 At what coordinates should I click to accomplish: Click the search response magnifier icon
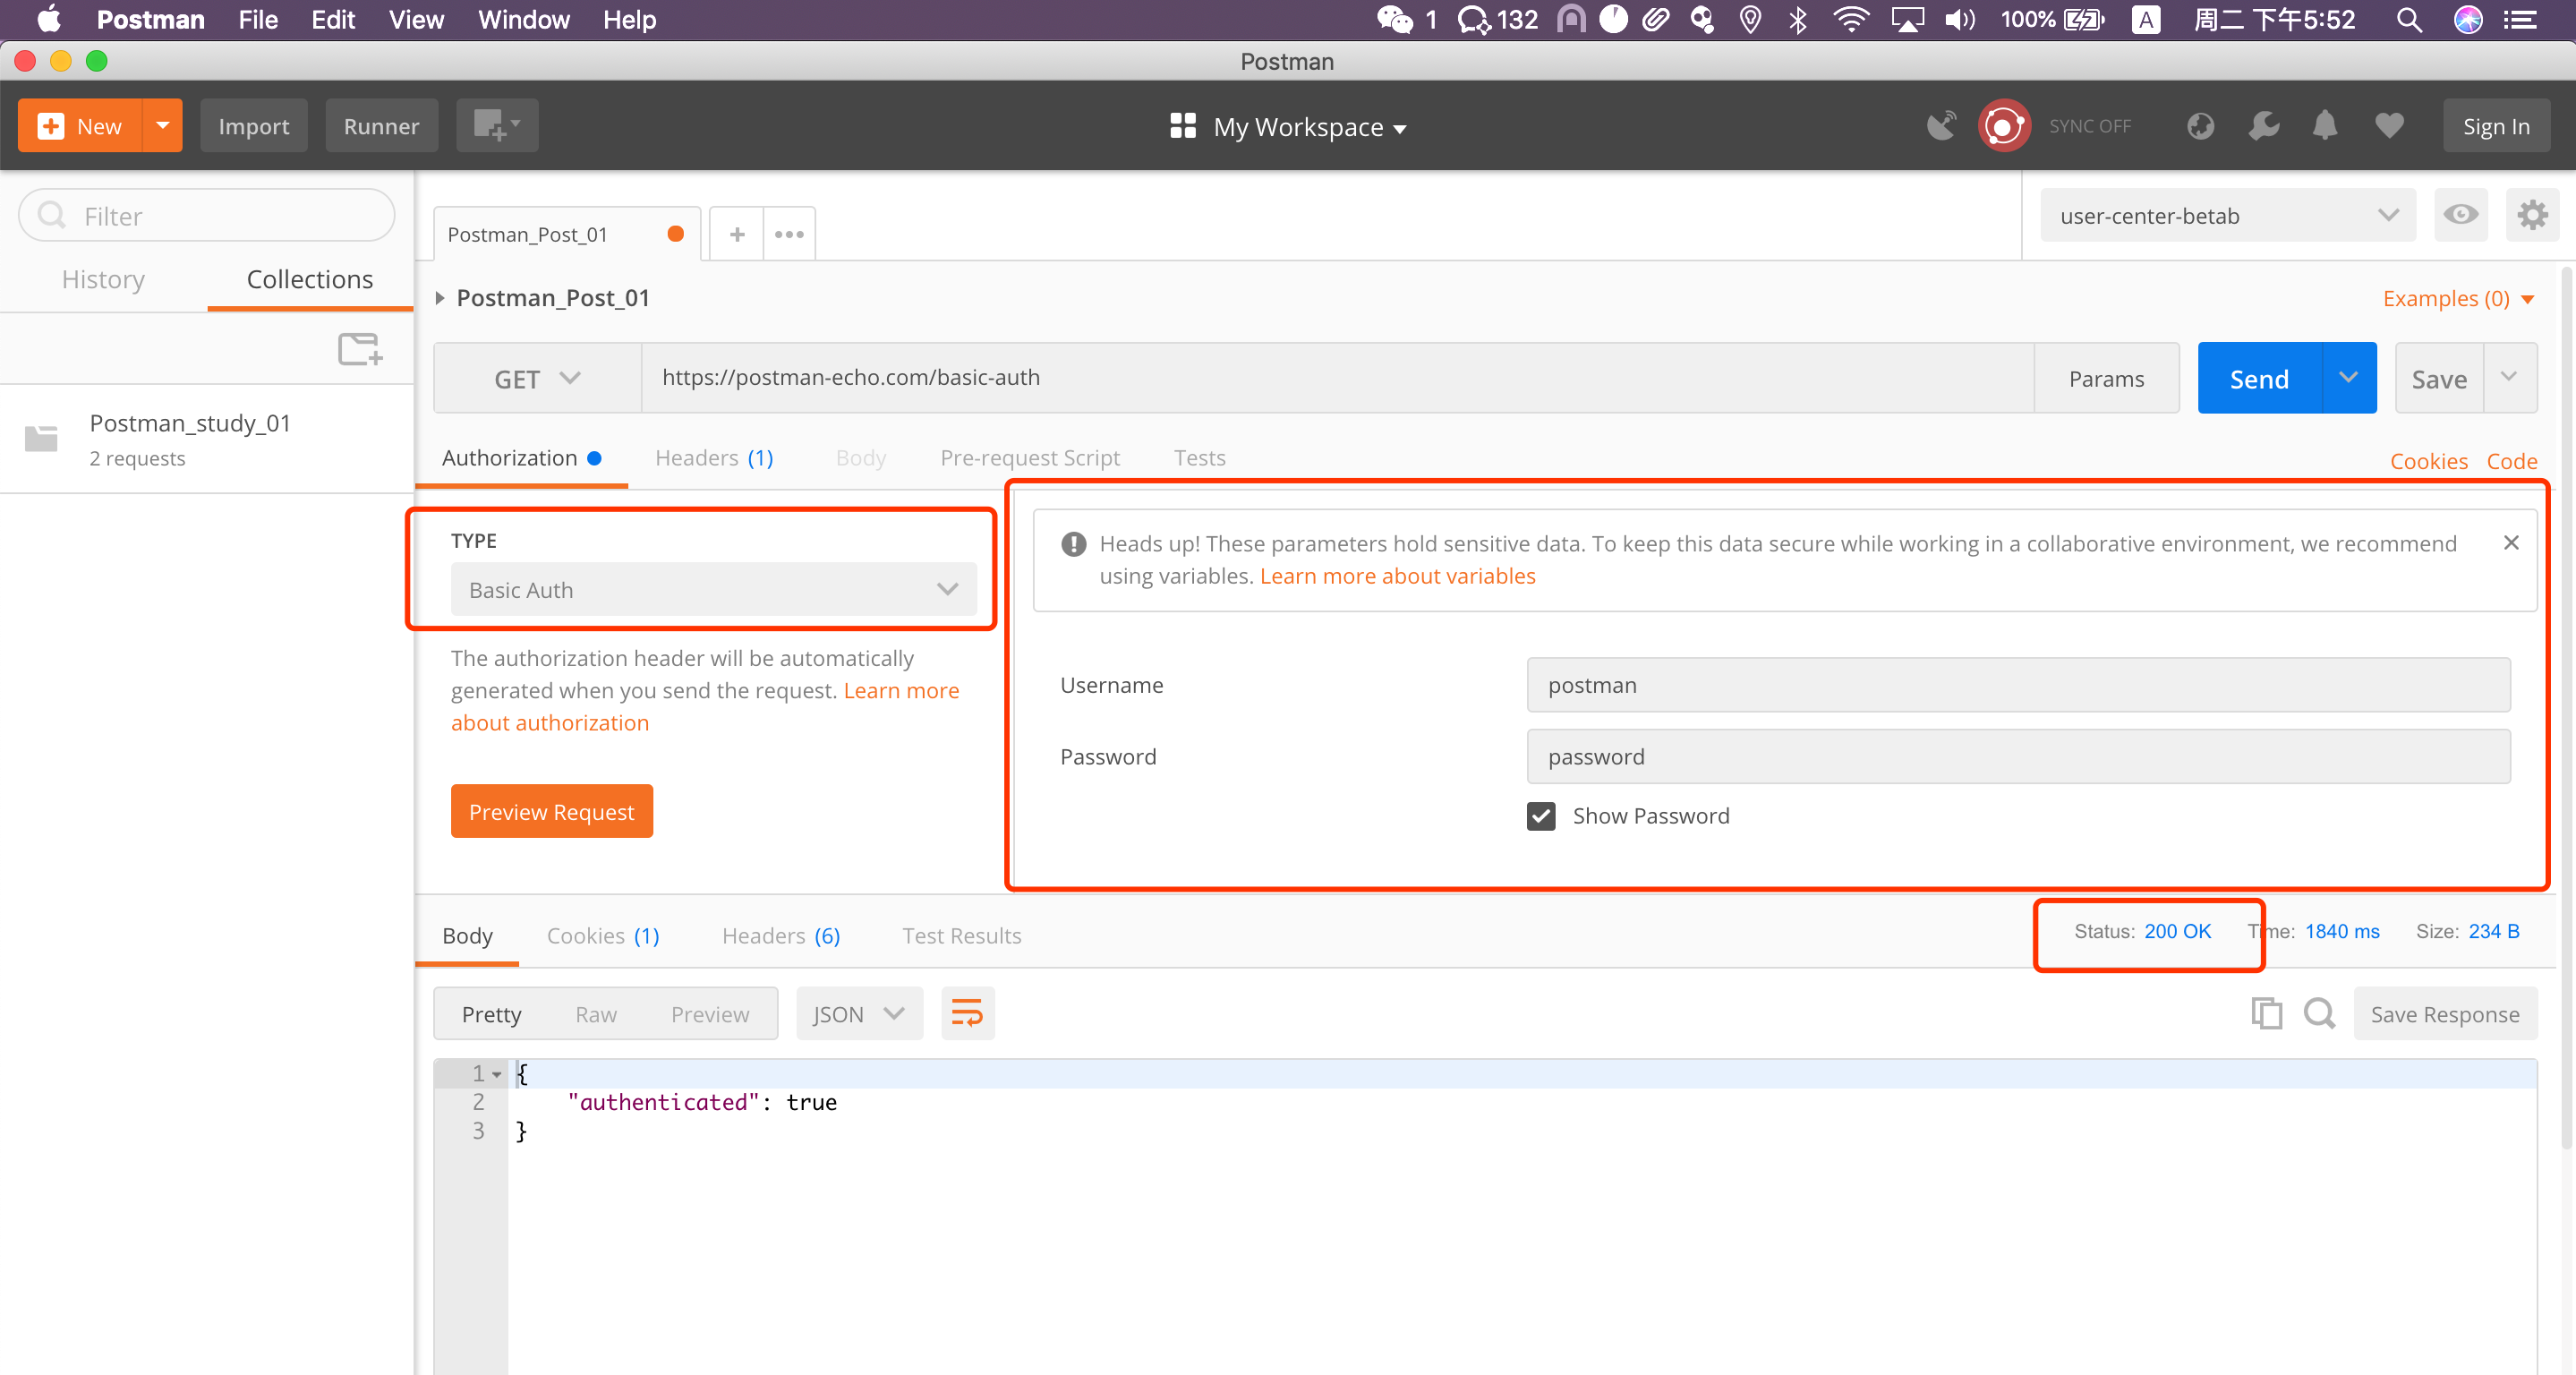[2319, 1014]
